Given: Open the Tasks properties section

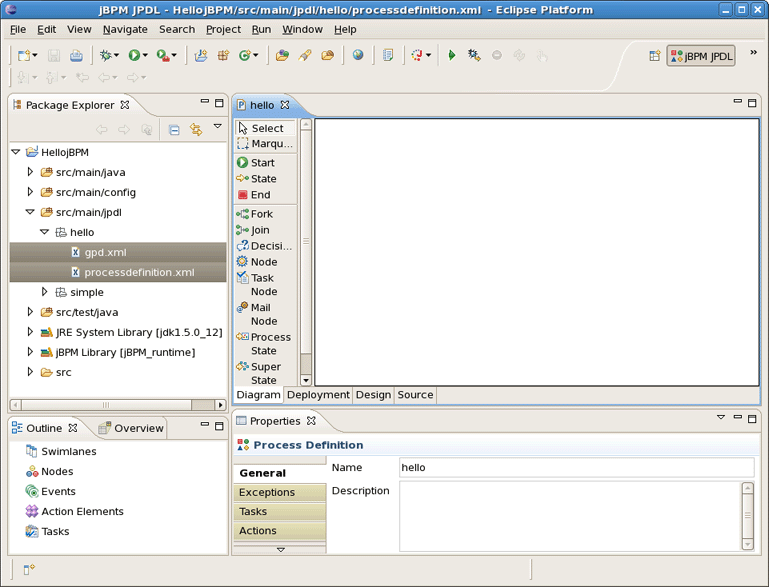Looking at the screenshot, I should tap(280, 511).
